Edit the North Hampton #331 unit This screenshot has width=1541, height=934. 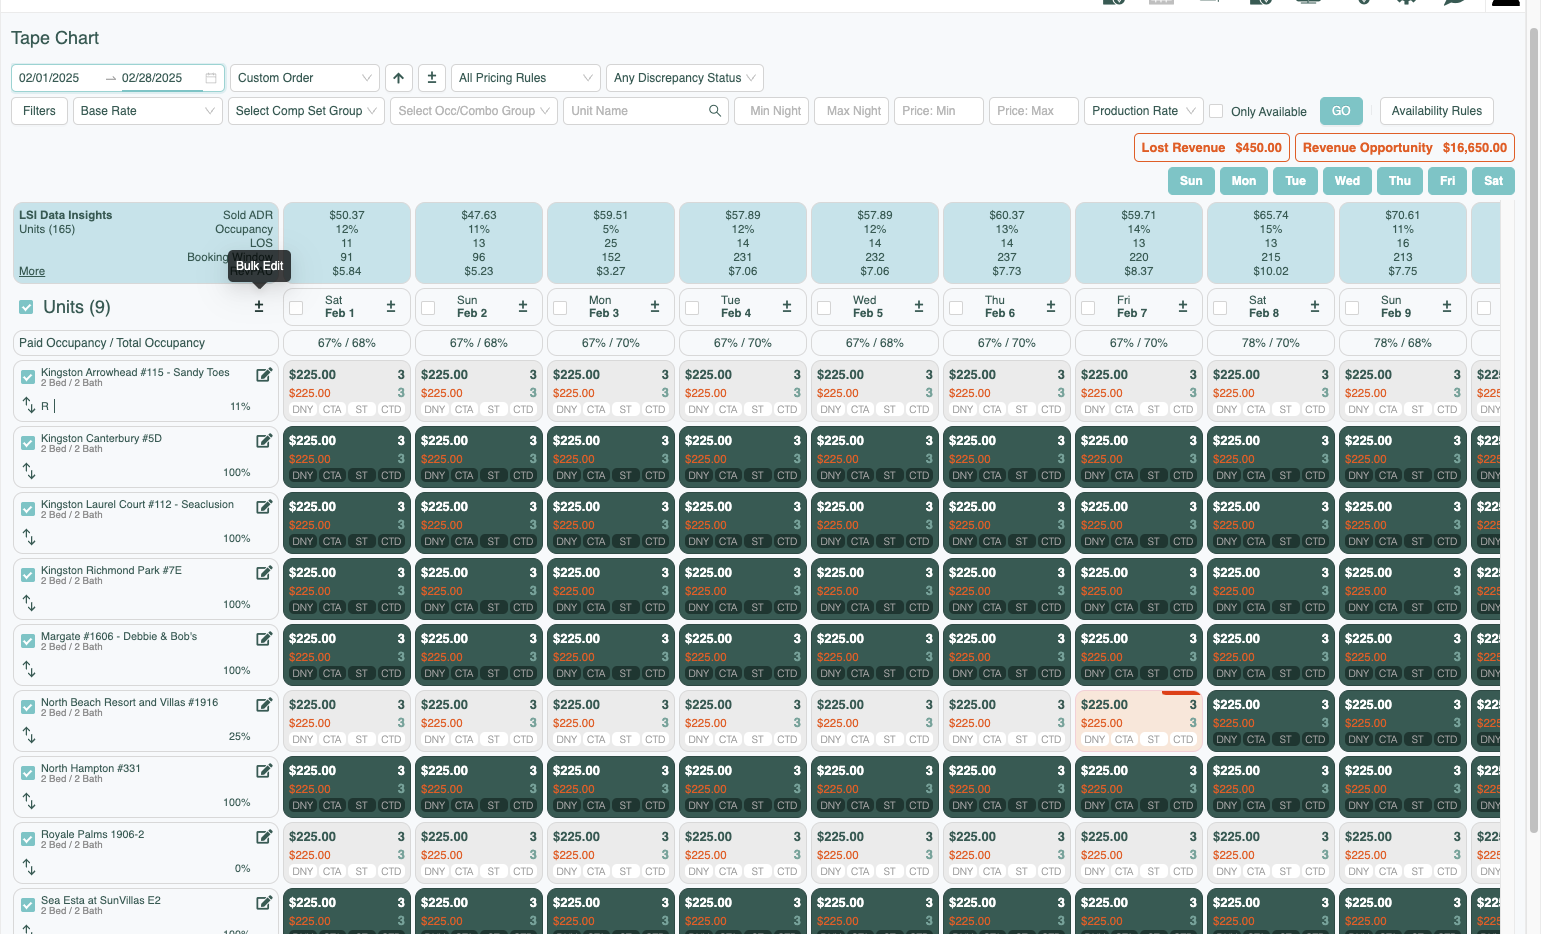click(x=264, y=771)
